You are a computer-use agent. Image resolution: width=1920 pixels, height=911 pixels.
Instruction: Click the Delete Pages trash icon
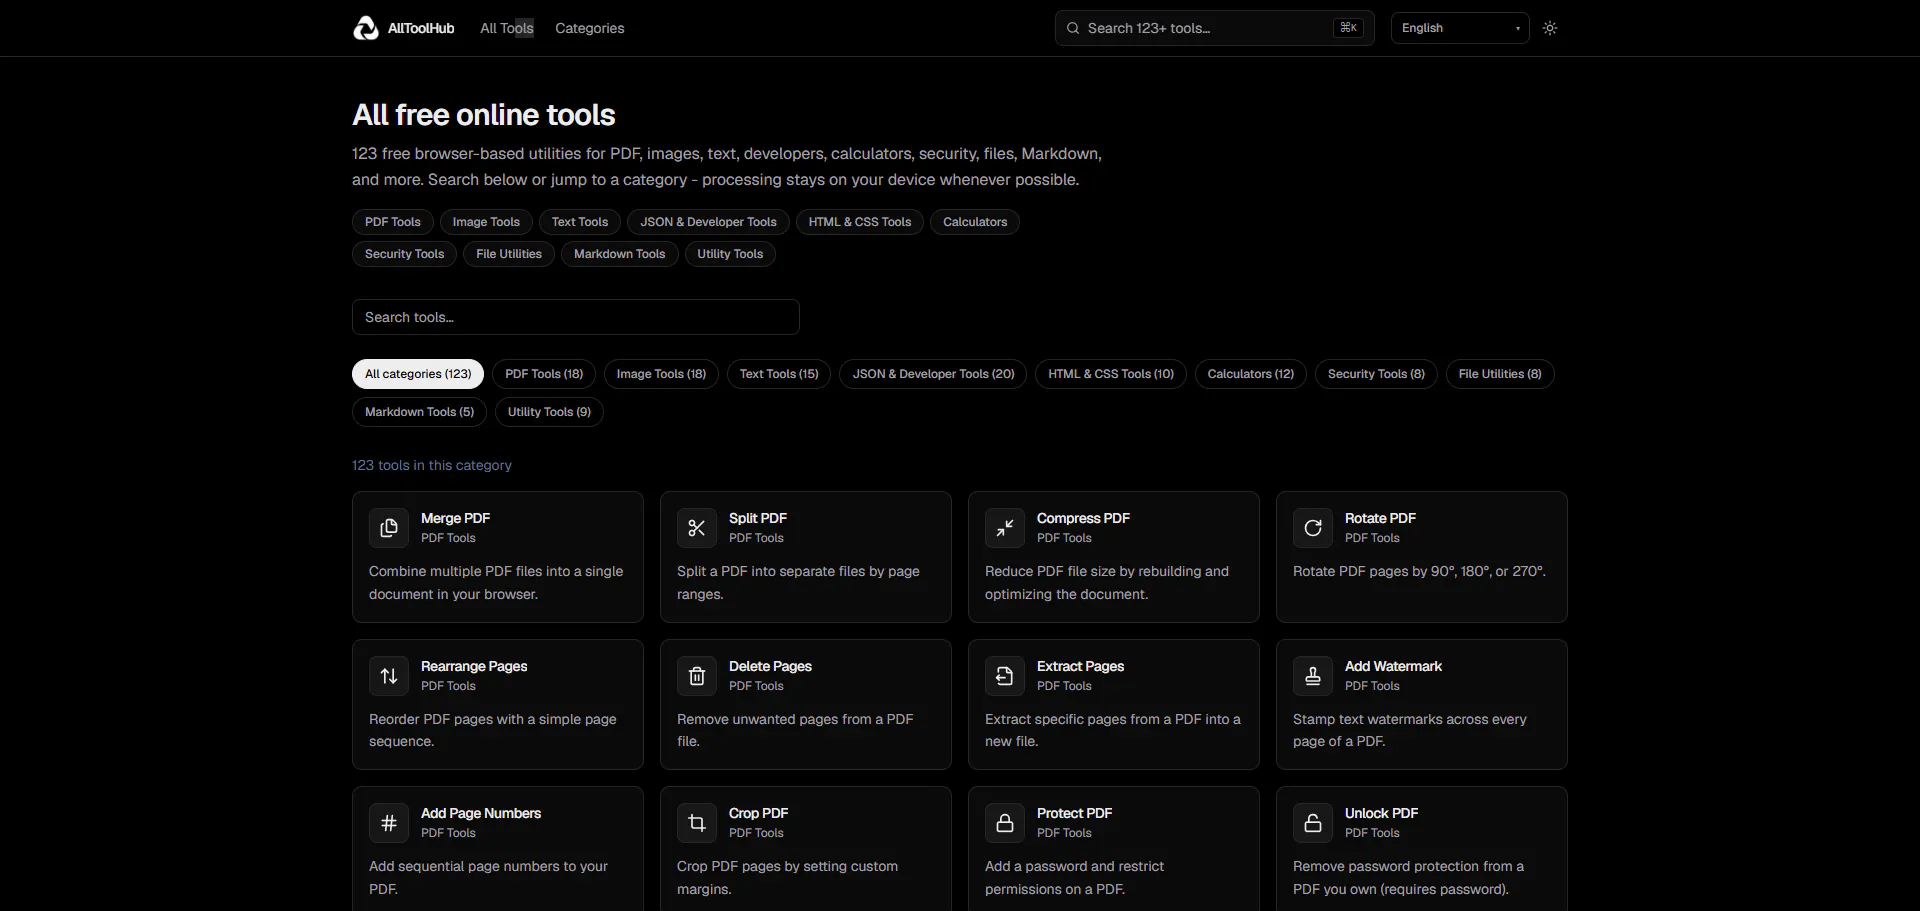[x=697, y=676]
